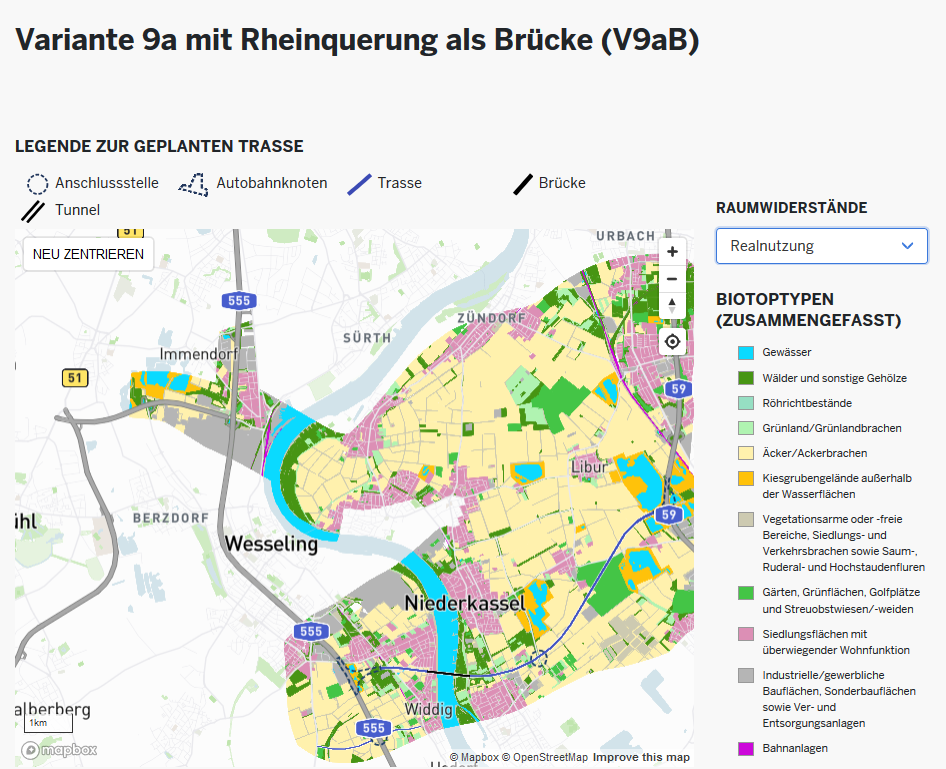Viewport: 946px width, 769px height.
Task: Click the Variante 9a page title
Action: click(357, 40)
